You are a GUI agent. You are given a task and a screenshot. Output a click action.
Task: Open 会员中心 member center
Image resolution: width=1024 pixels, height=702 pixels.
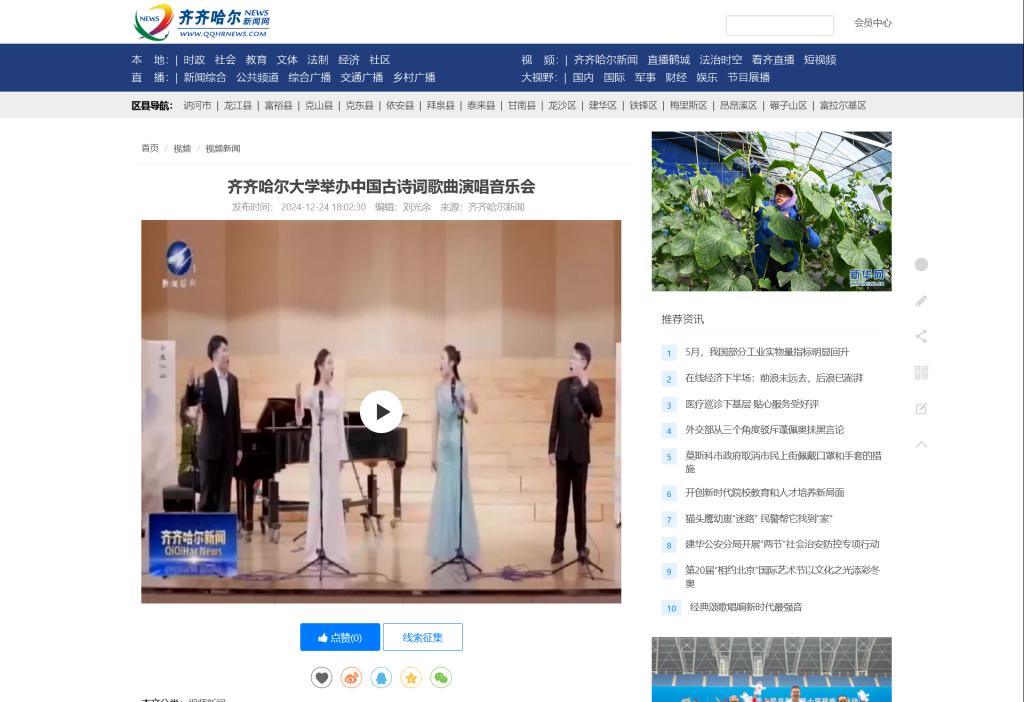pyautogui.click(x=872, y=23)
